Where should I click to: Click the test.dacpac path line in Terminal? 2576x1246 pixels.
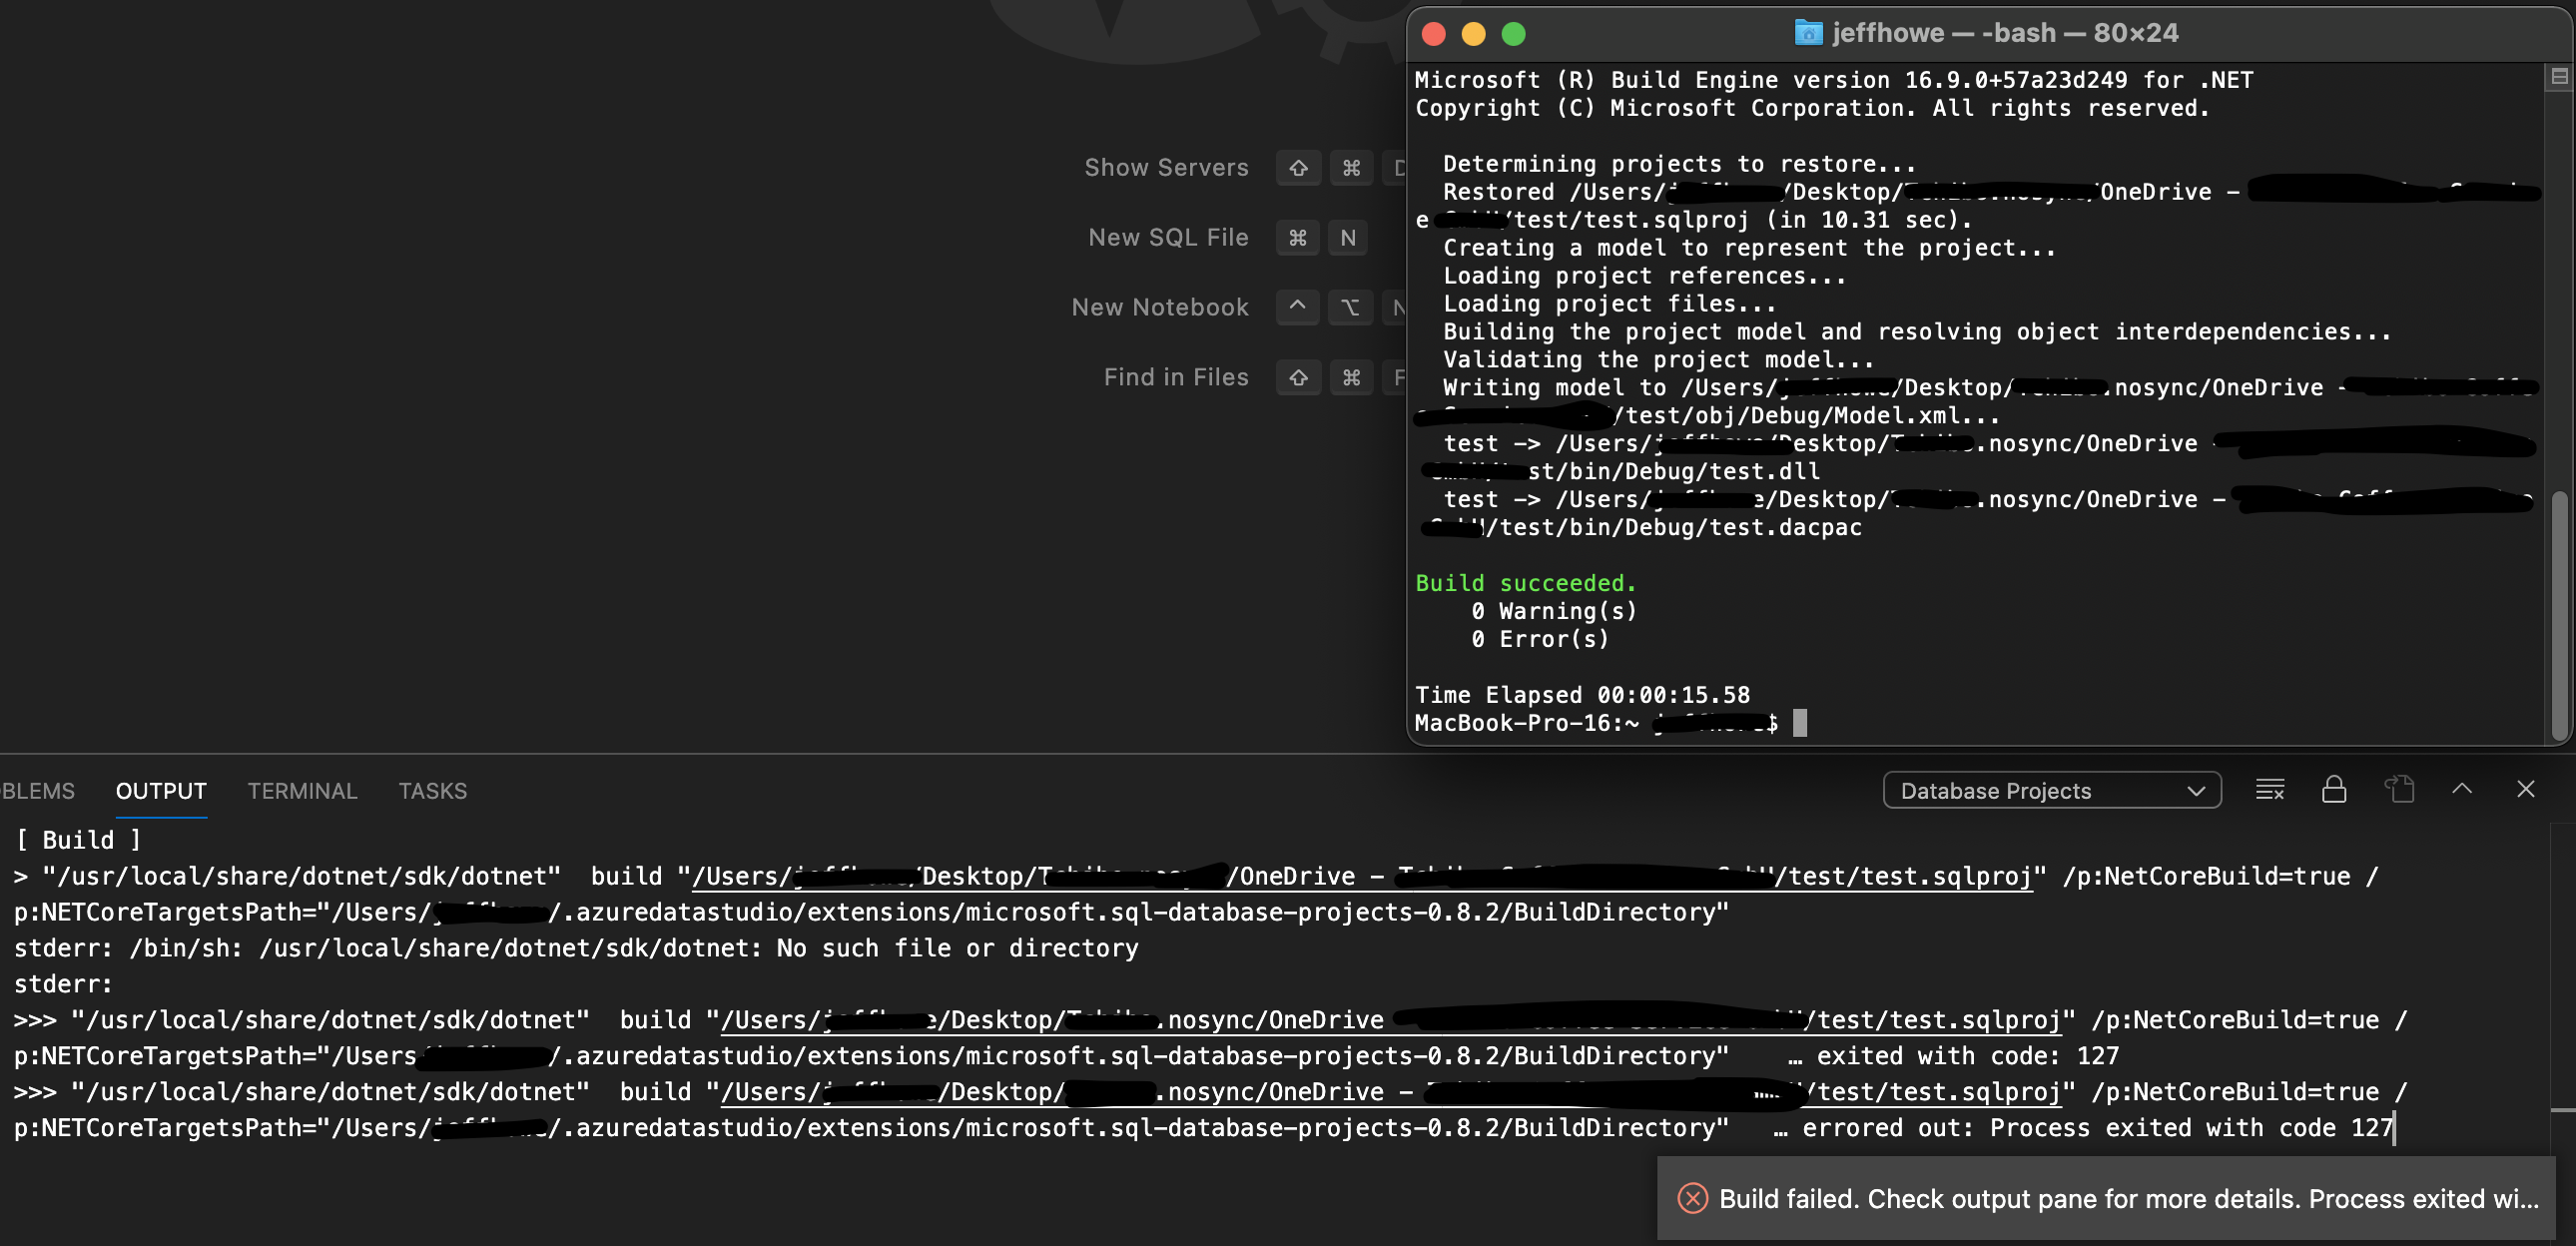tap(1640, 528)
